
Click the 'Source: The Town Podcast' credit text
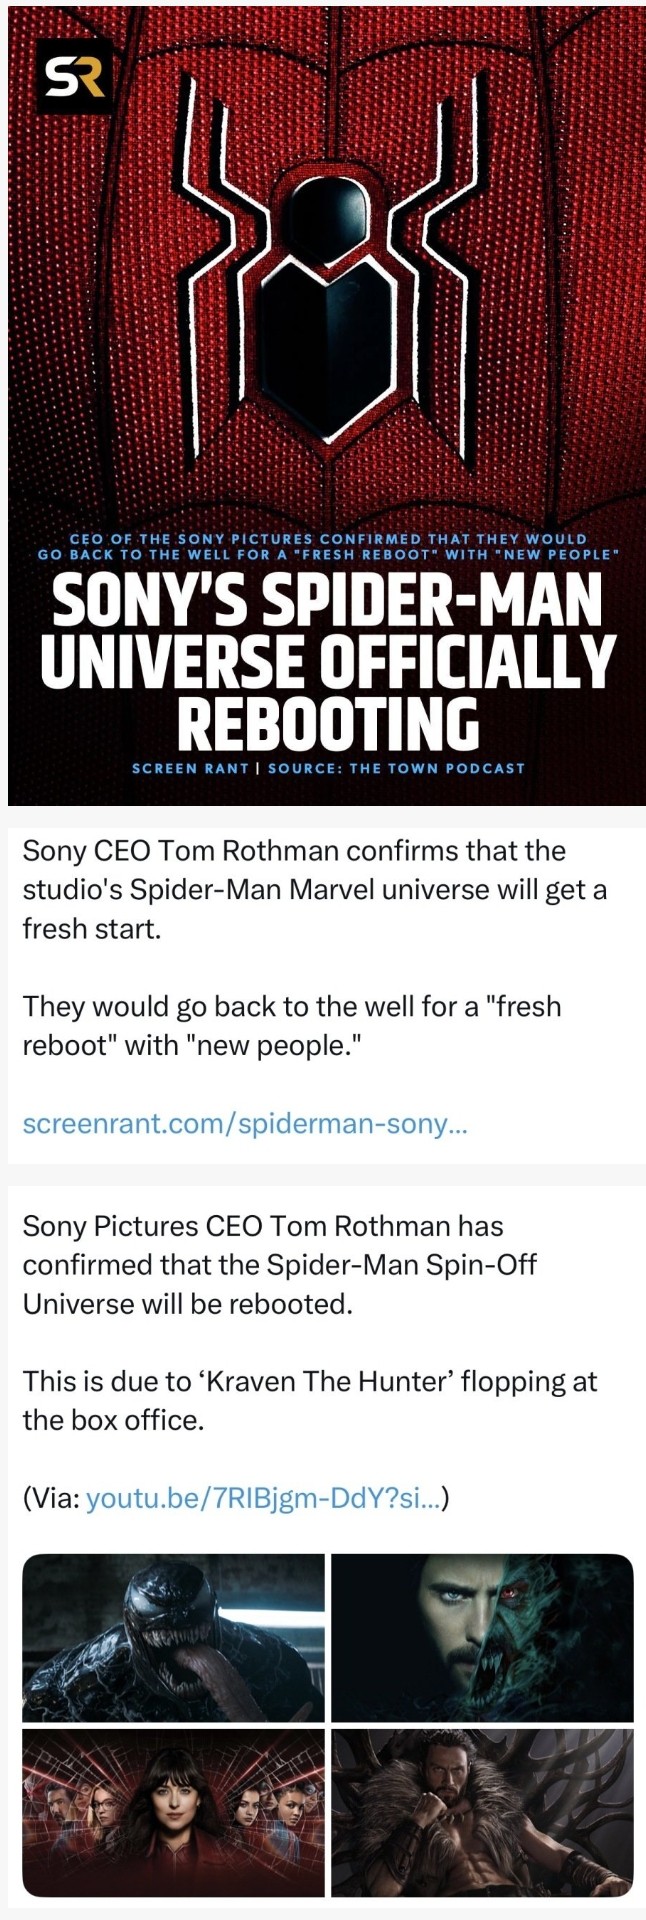(396, 768)
